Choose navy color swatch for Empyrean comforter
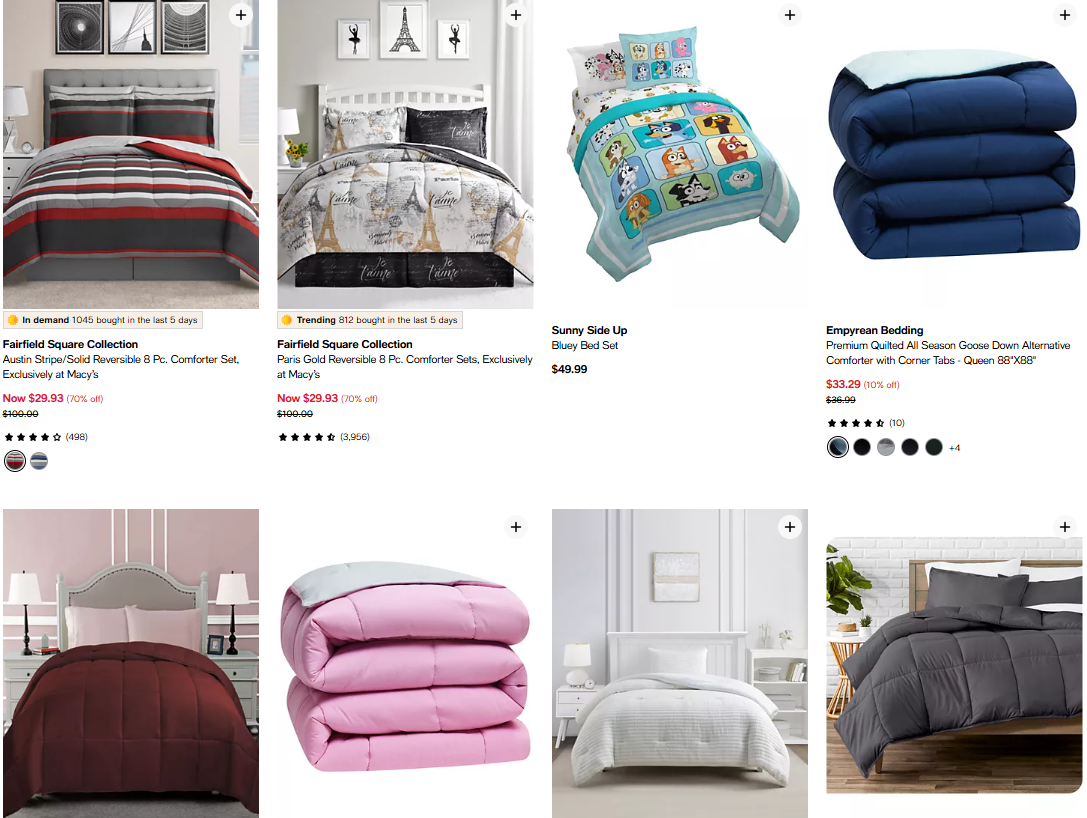This screenshot has height=818, width=1087. tap(837, 447)
